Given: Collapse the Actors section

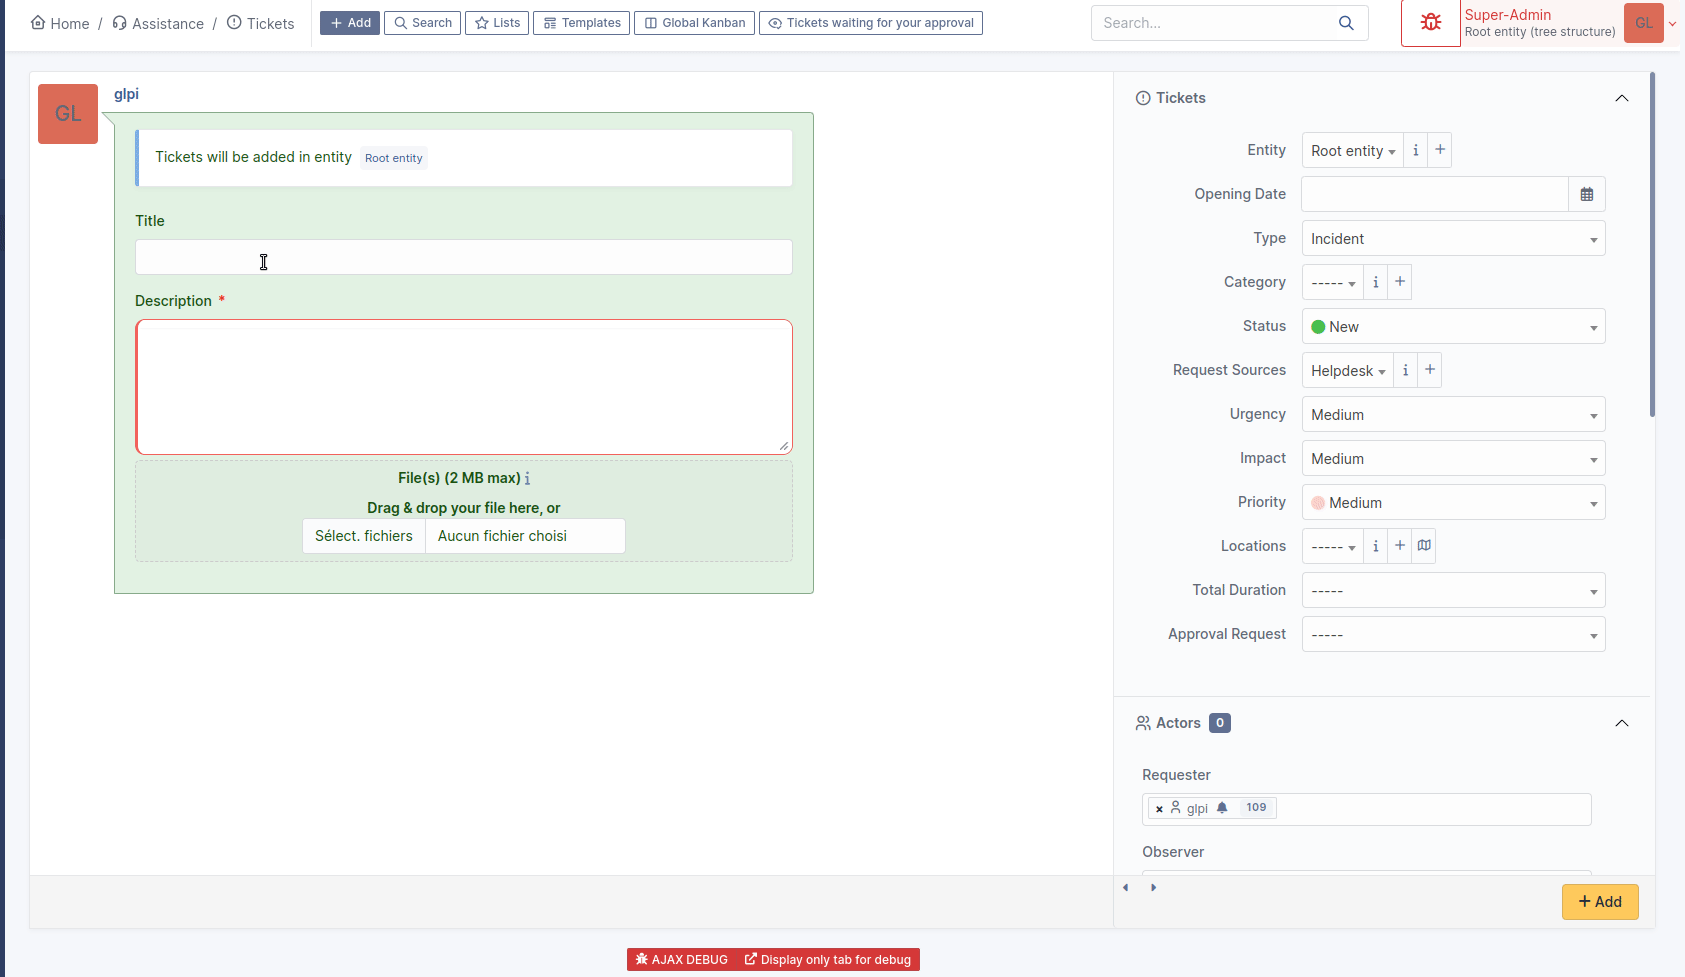Looking at the screenshot, I should point(1622,723).
